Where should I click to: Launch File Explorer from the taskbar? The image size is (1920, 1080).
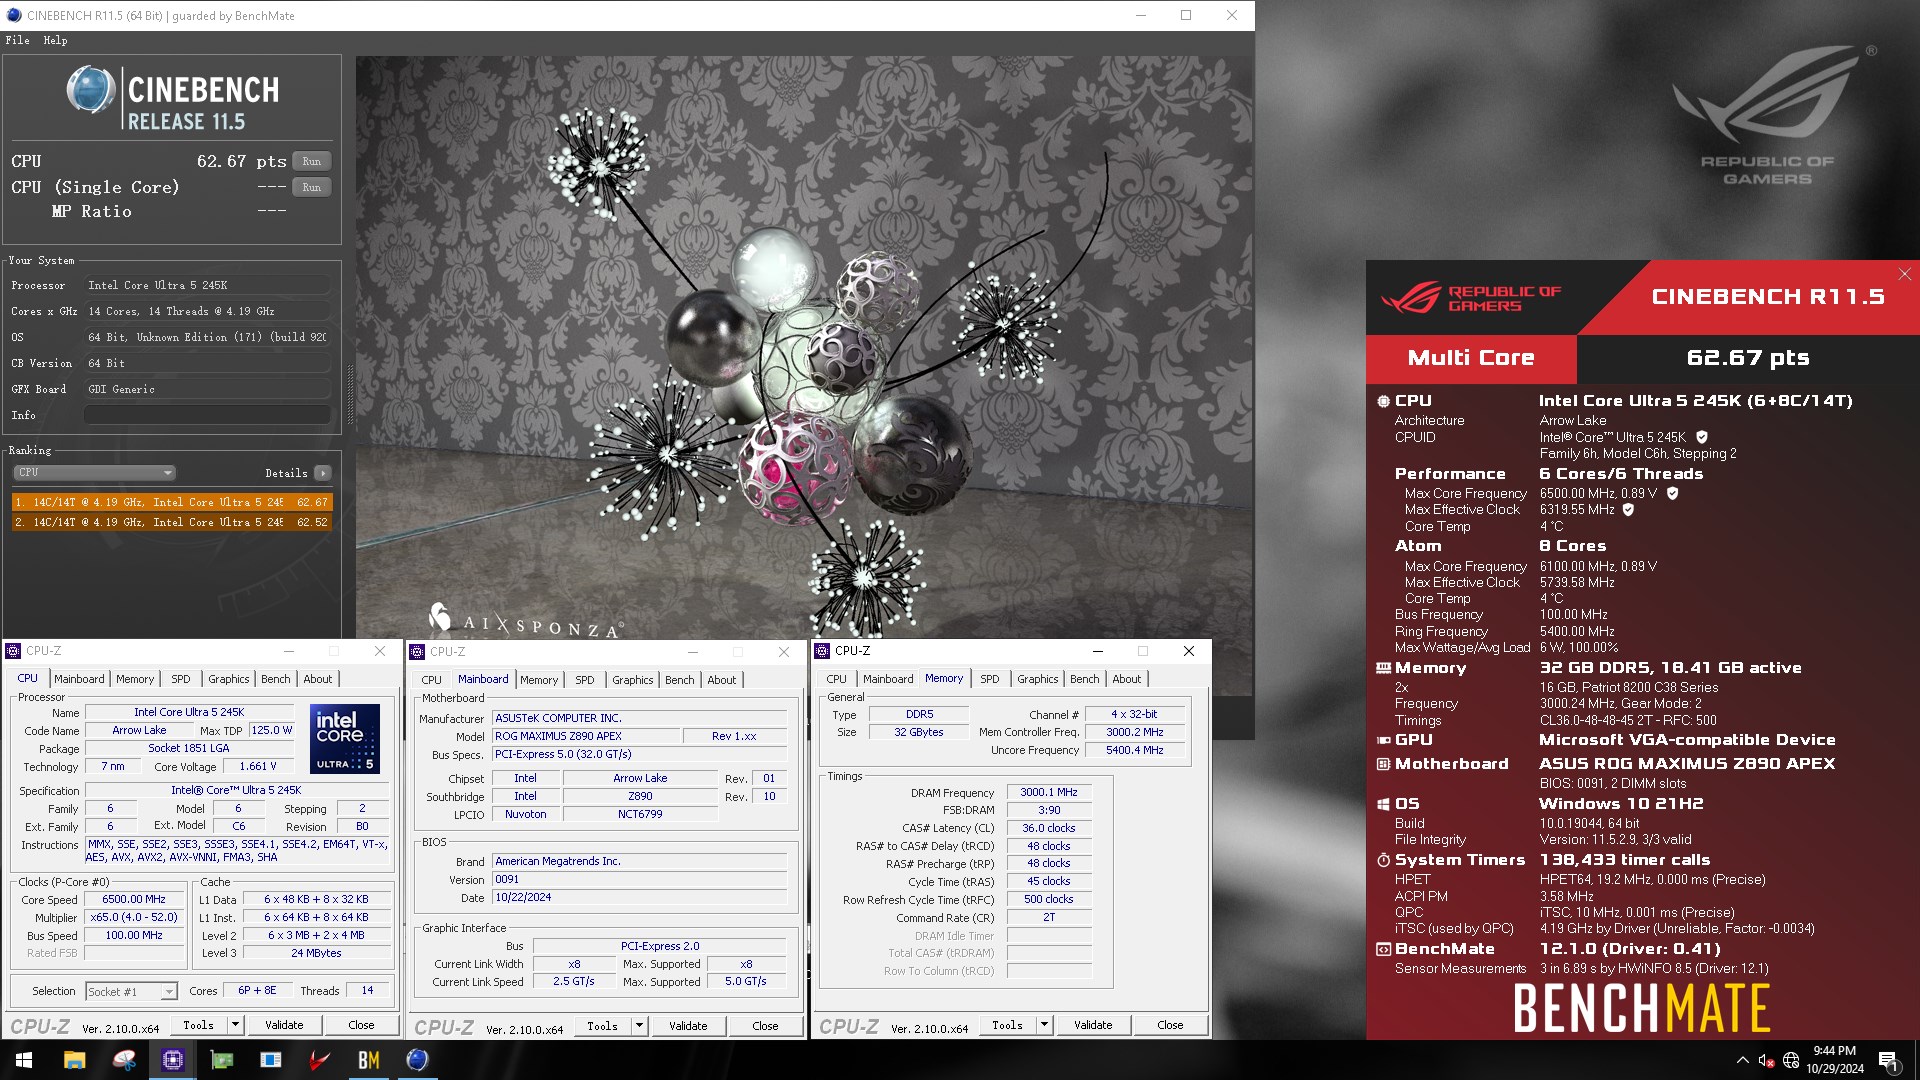click(x=74, y=1060)
